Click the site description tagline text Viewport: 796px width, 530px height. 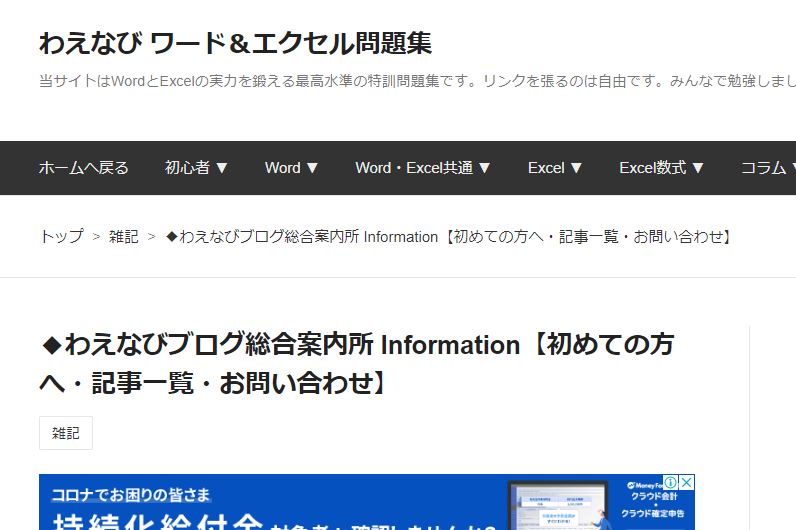click(x=417, y=81)
